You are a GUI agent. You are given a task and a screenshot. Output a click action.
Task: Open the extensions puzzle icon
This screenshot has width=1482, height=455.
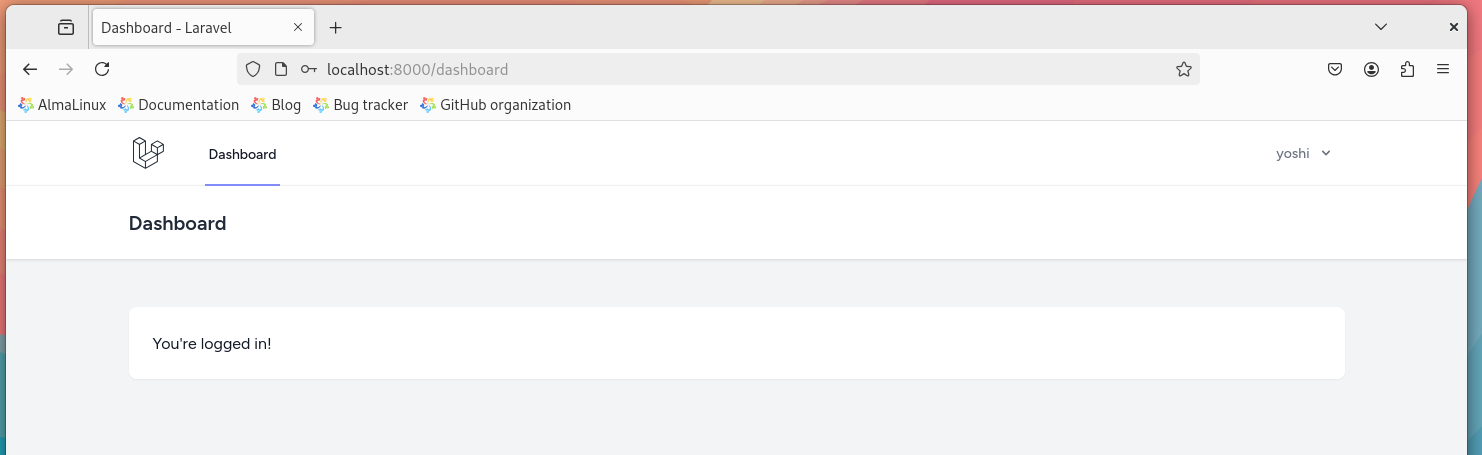click(x=1407, y=69)
